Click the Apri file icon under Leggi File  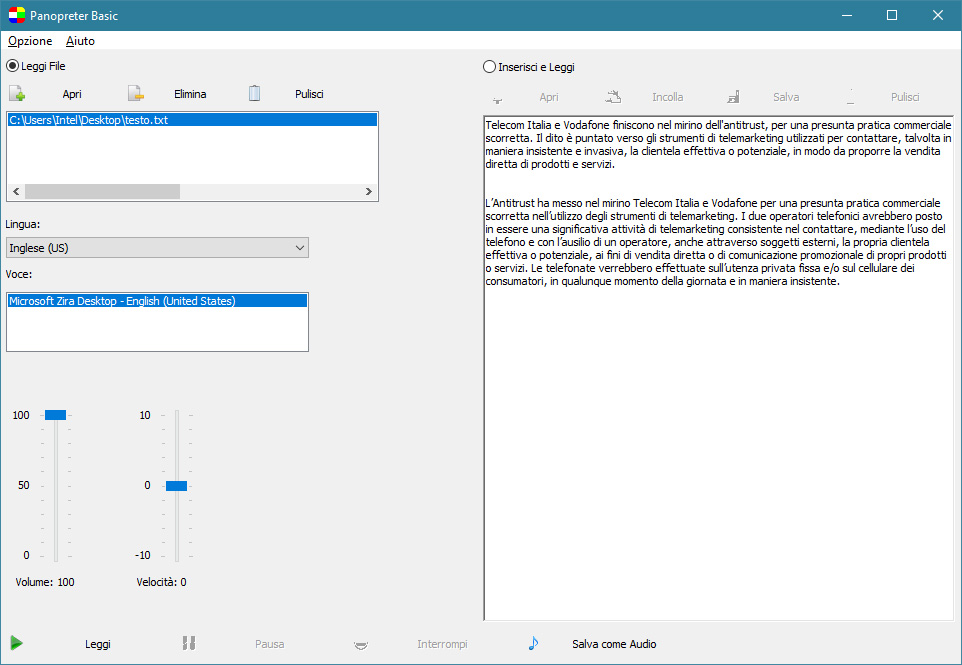coord(17,94)
